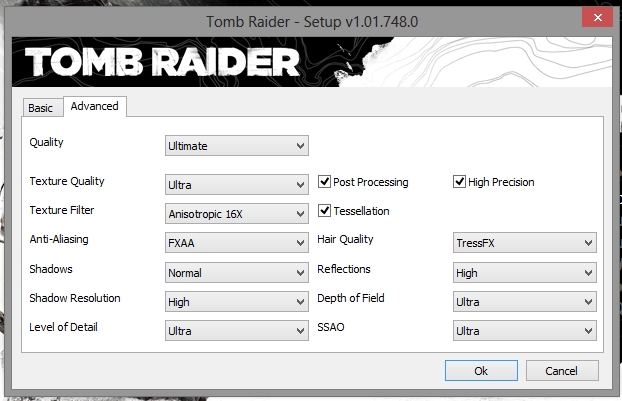Image resolution: width=622 pixels, height=401 pixels.
Task: Click the SSAO label text
Action: 331,327
